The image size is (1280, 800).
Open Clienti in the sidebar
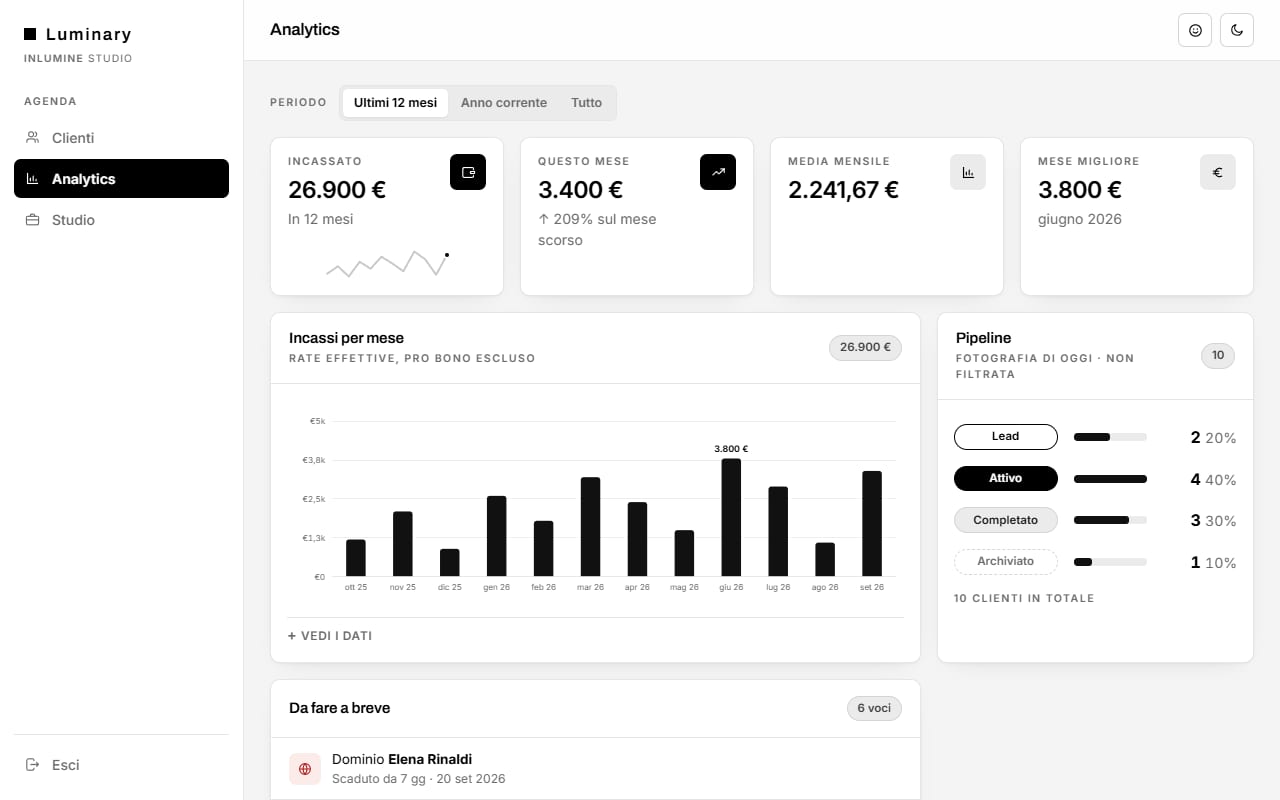[121, 138]
